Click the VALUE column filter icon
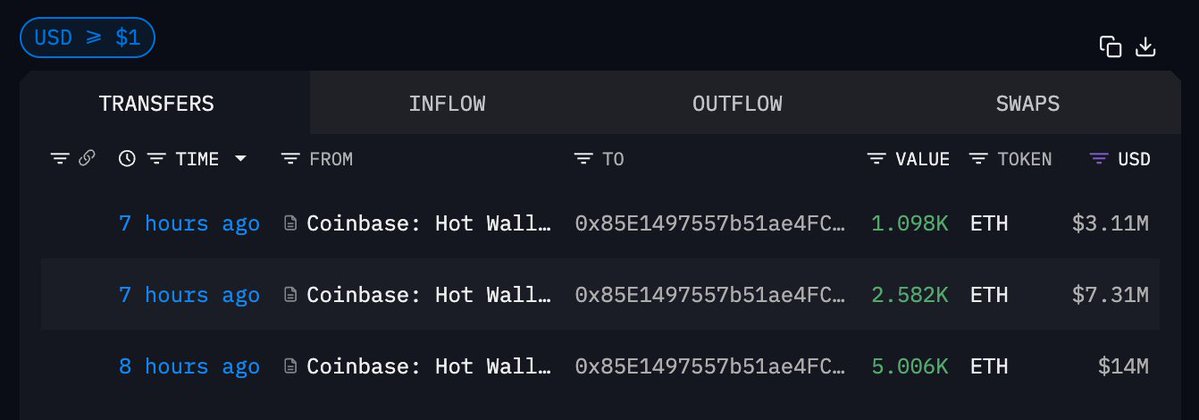The width and height of the screenshot is (1199, 420). pyautogui.click(x=877, y=159)
